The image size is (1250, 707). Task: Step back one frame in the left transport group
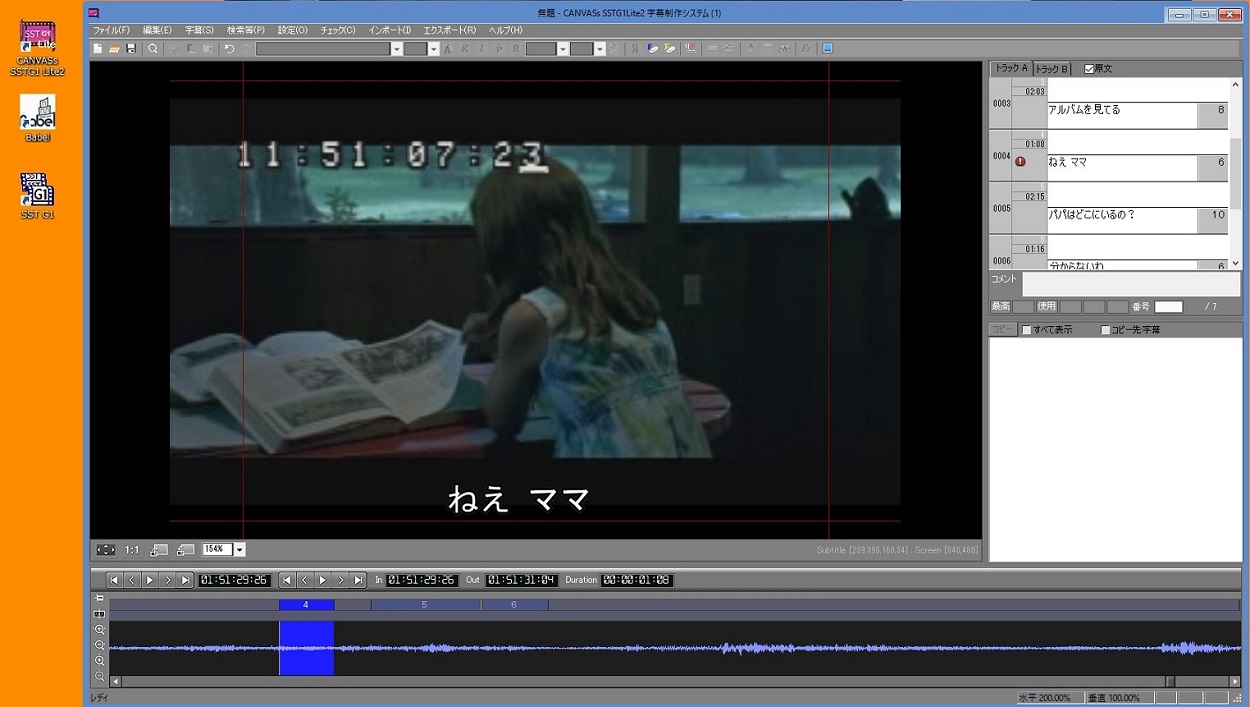(x=132, y=580)
